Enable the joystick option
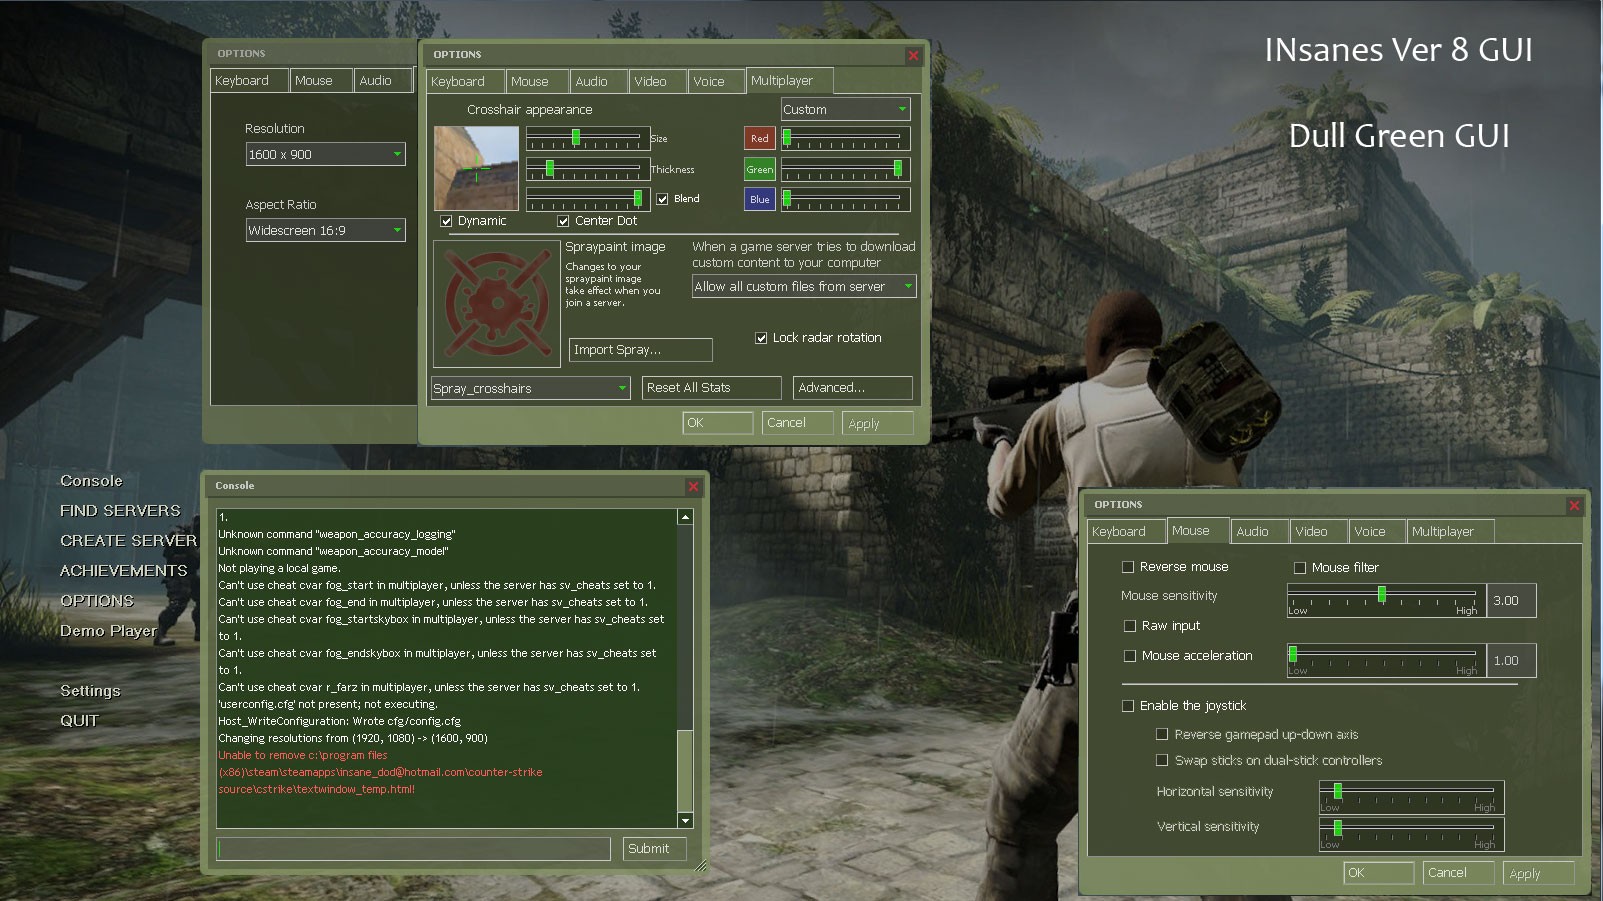Viewport: 1603px width, 901px height. point(1129,706)
